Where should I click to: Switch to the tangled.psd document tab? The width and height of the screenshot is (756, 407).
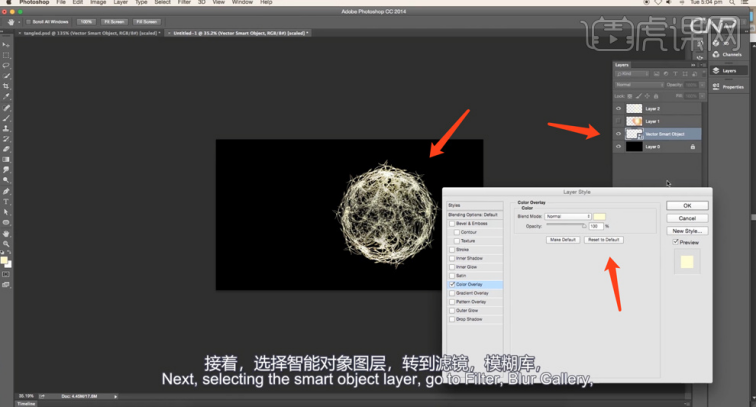90,33
